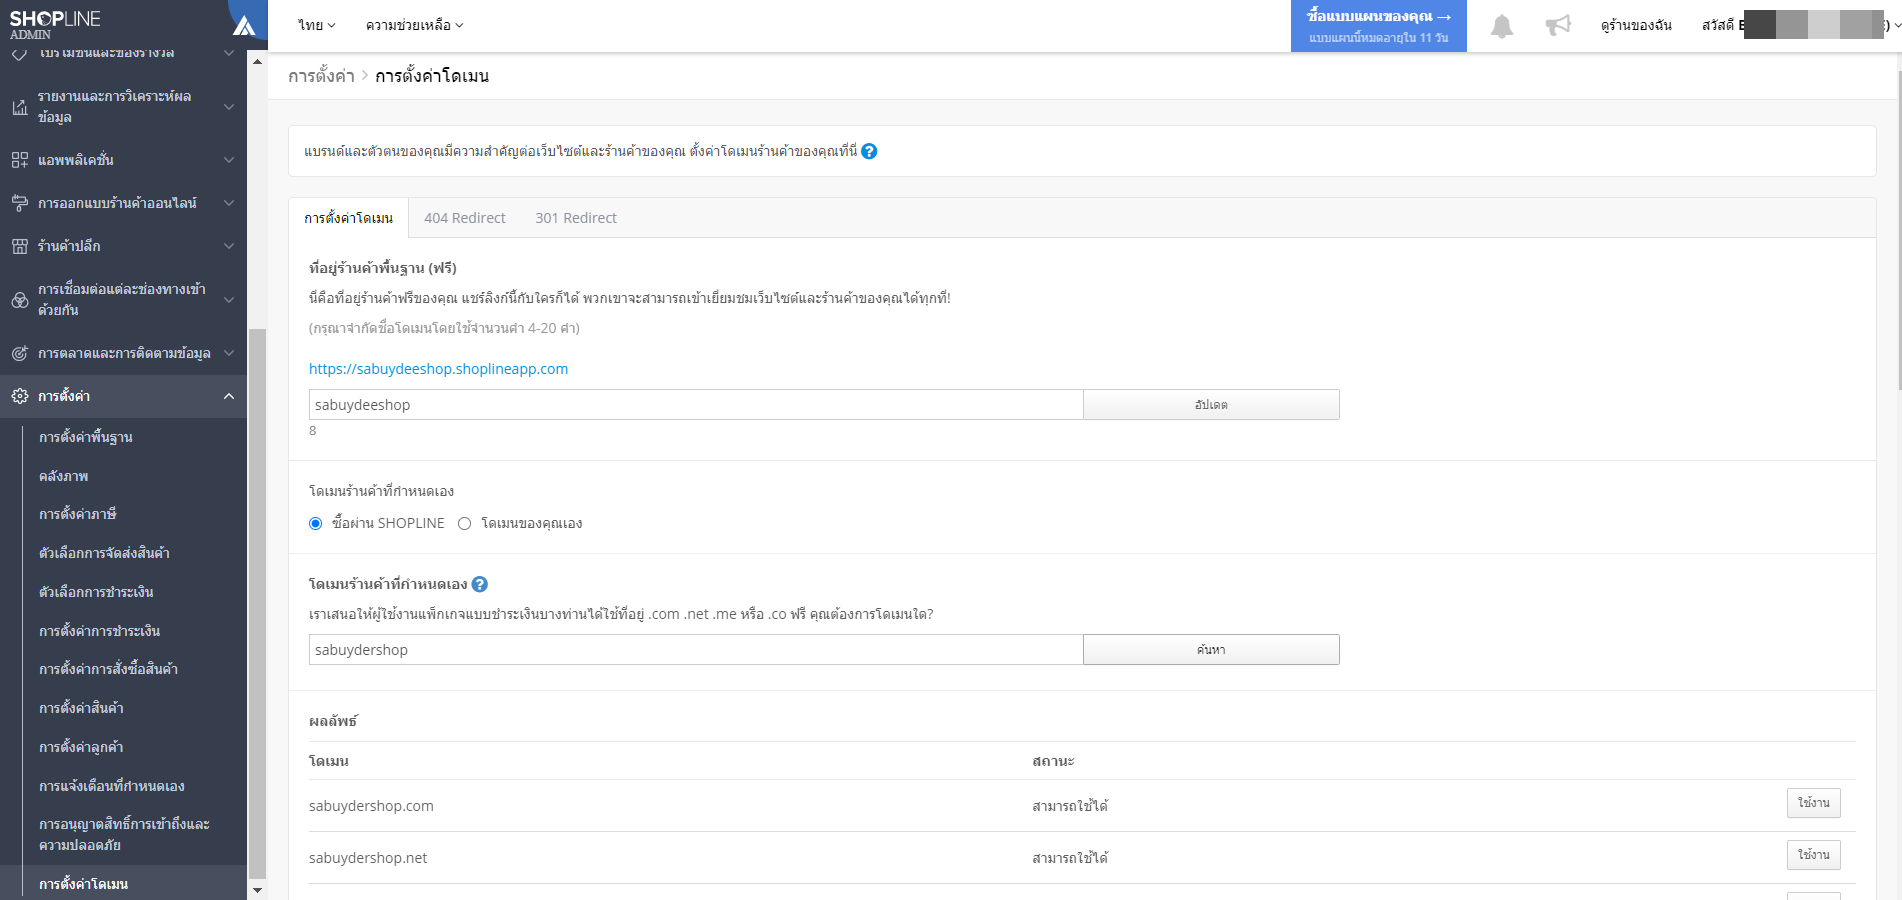Open การตั้งค่าพื้นฐาน in the sidebar
Image resolution: width=1902 pixels, height=900 pixels.
[86, 437]
